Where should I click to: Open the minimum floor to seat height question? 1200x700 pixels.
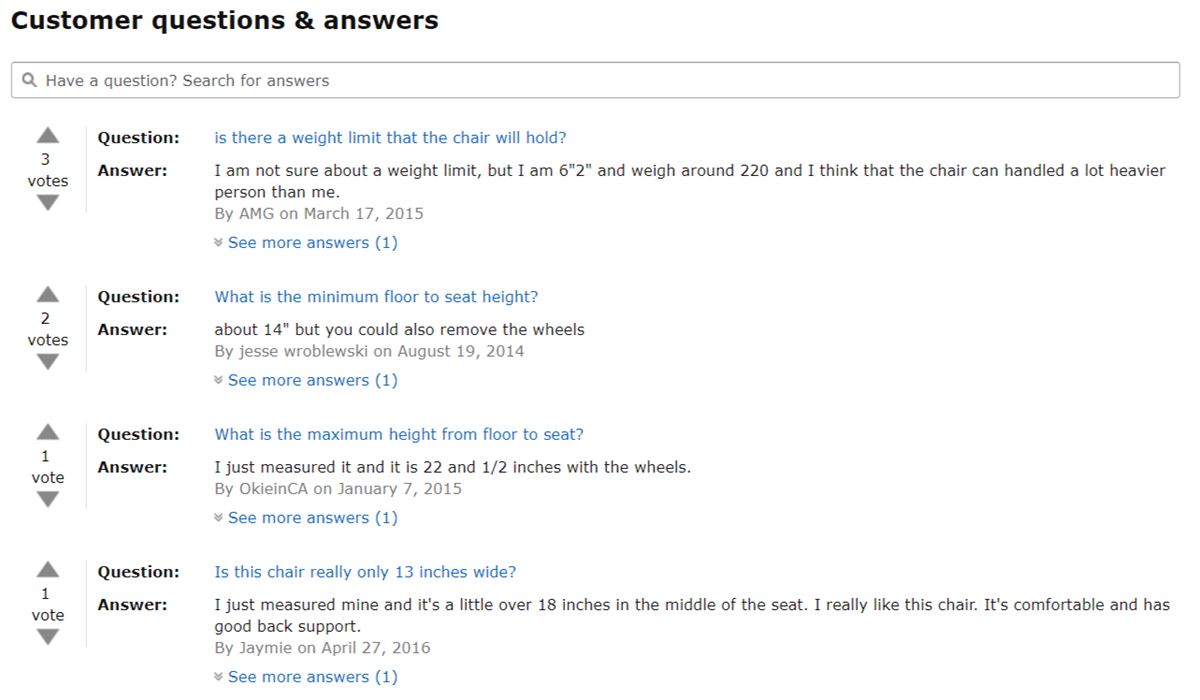pyautogui.click(x=376, y=296)
